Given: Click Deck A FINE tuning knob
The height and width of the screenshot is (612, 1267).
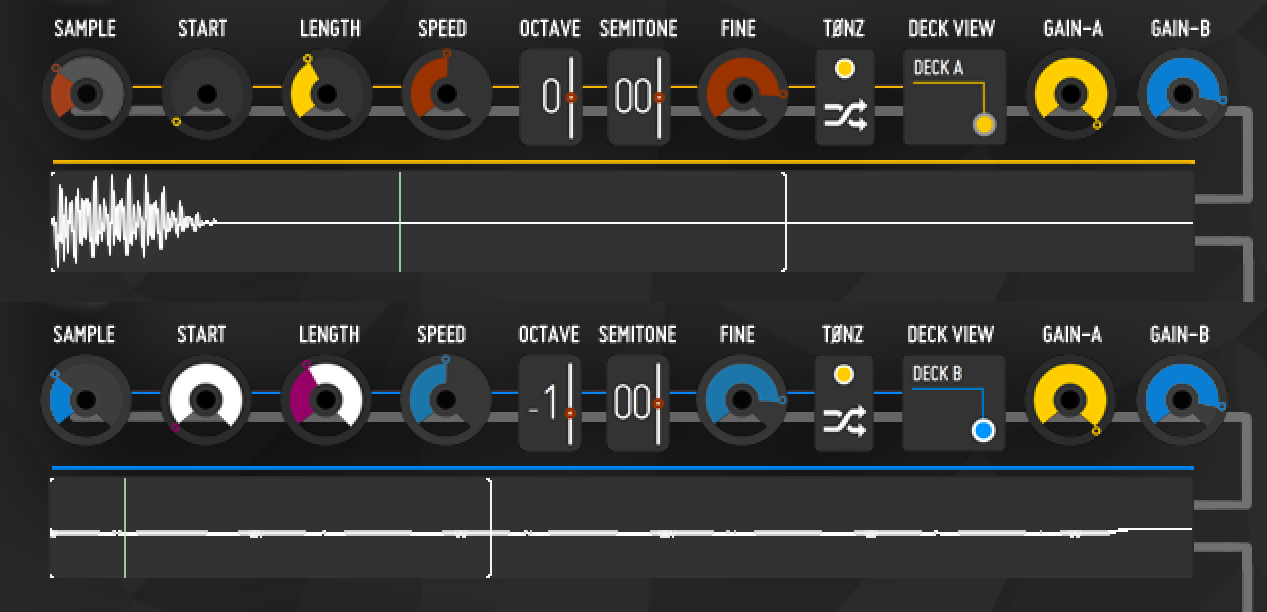Looking at the screenshot, I should pos(742,95).
